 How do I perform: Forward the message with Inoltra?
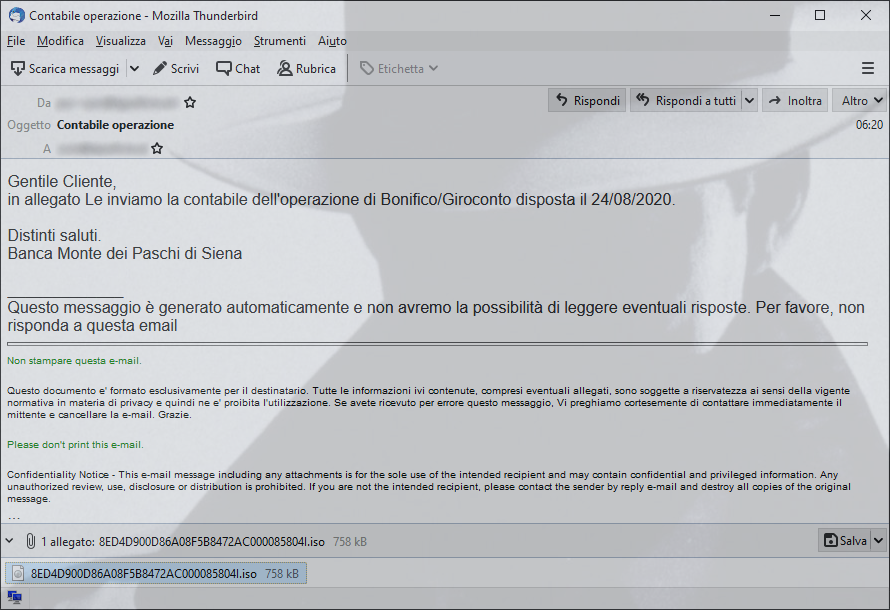795,100
